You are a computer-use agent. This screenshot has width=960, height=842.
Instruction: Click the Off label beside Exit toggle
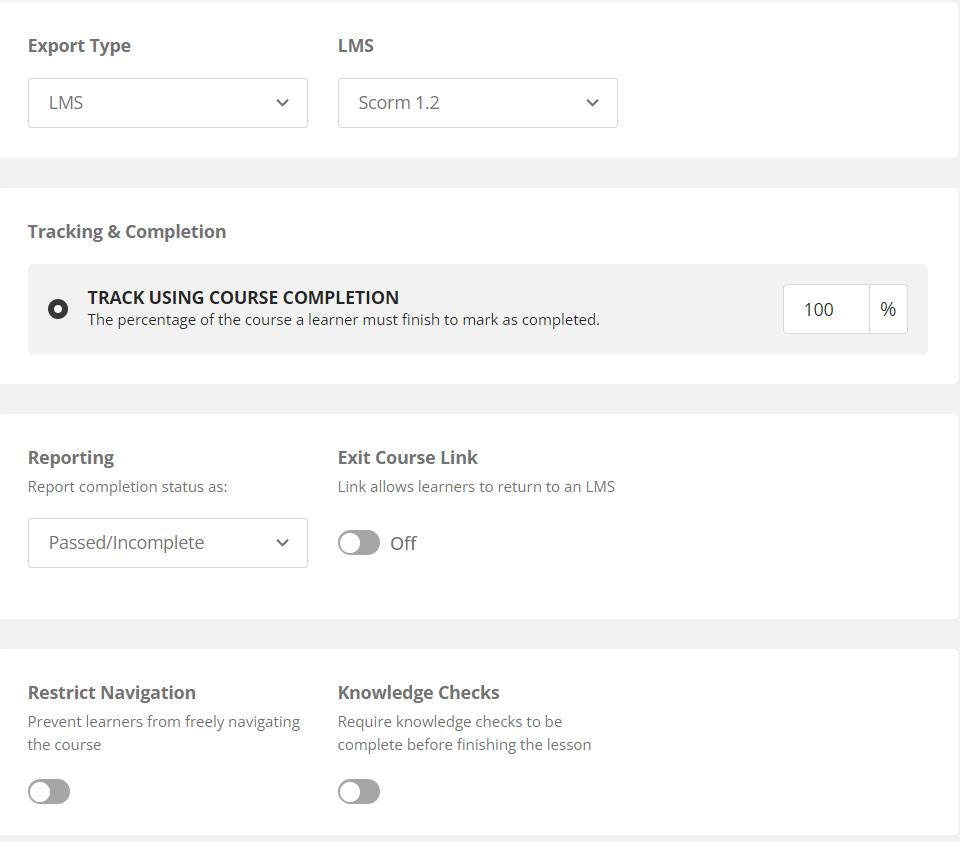(403, 543)
